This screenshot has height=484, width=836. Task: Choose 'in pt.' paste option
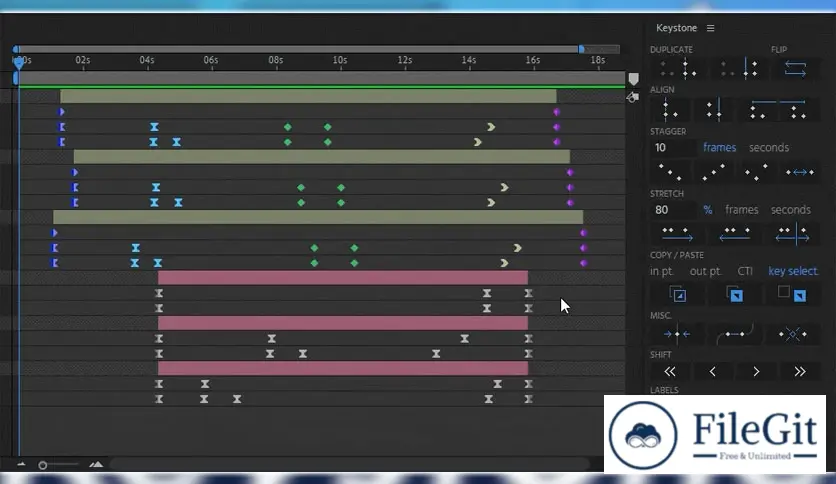661,271
